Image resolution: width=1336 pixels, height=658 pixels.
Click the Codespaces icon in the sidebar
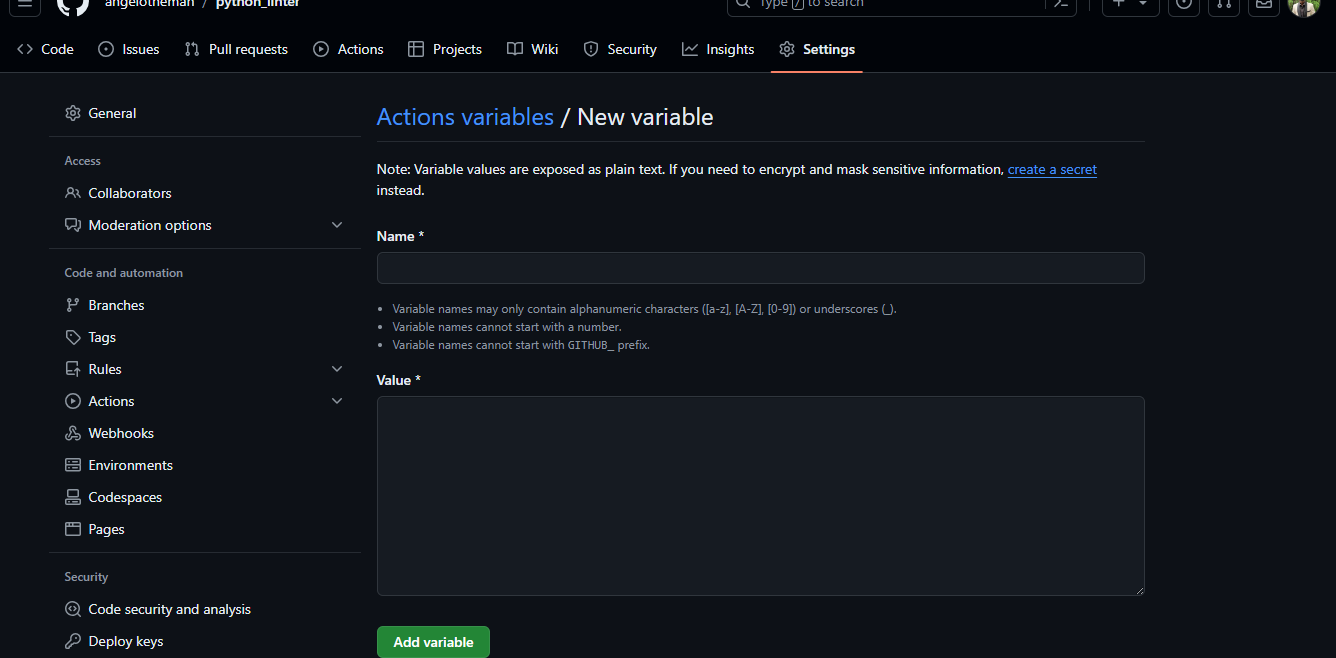click(72, 497)
